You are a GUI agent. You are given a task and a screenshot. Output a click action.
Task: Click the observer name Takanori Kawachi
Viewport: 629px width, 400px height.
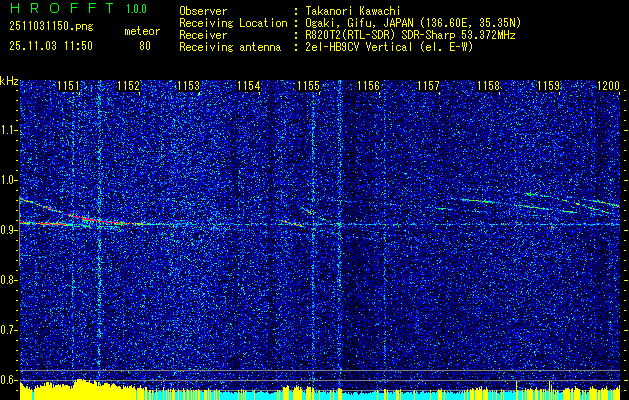pos(353,11)
